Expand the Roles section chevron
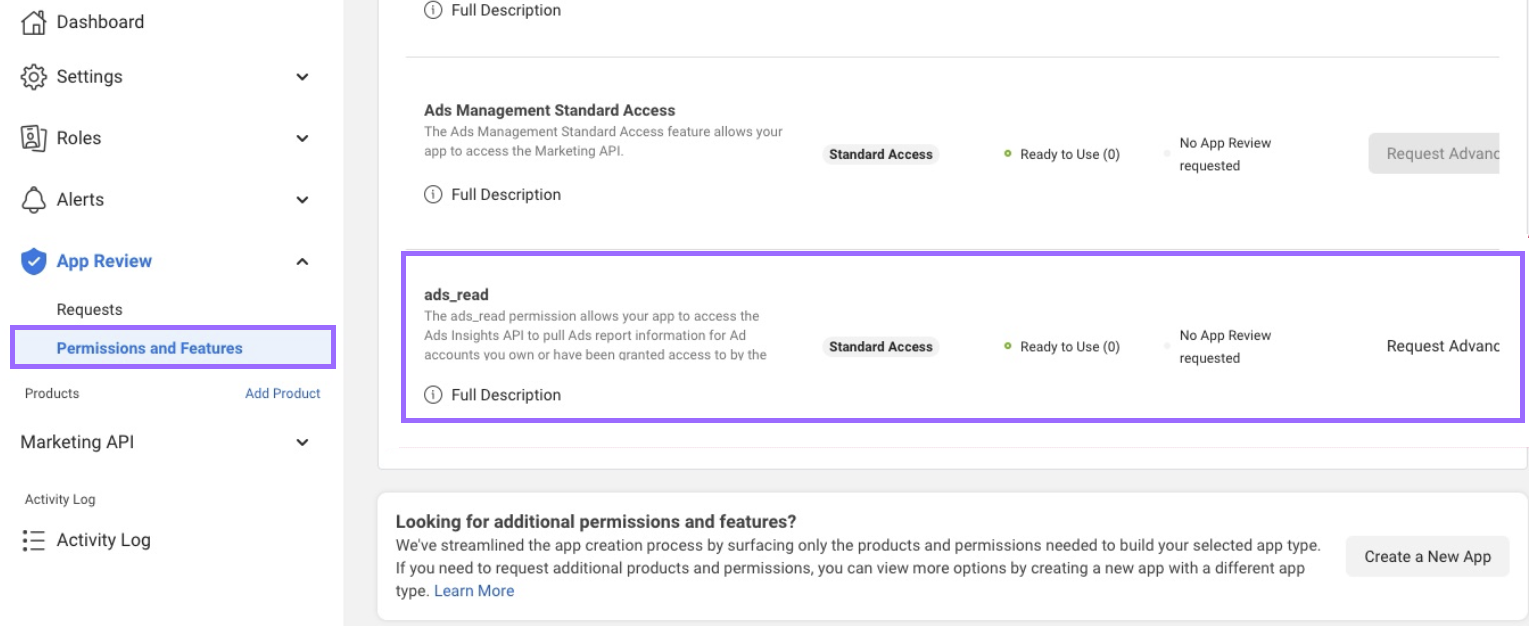The width and height of the screenshot is (1529, 626). click(302, 139)
